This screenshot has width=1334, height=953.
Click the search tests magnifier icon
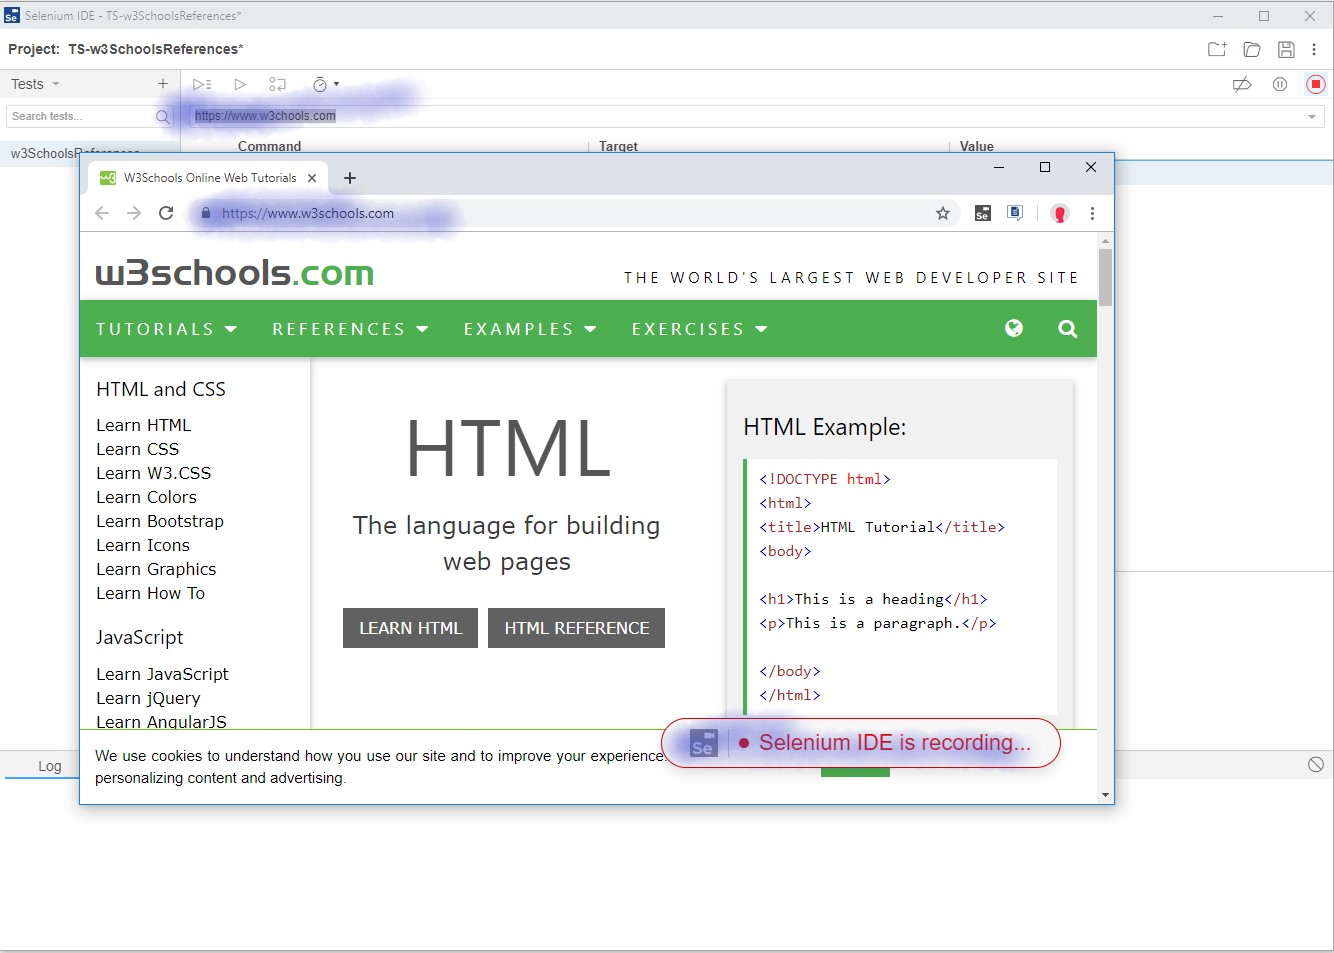[x=163, y=117]
